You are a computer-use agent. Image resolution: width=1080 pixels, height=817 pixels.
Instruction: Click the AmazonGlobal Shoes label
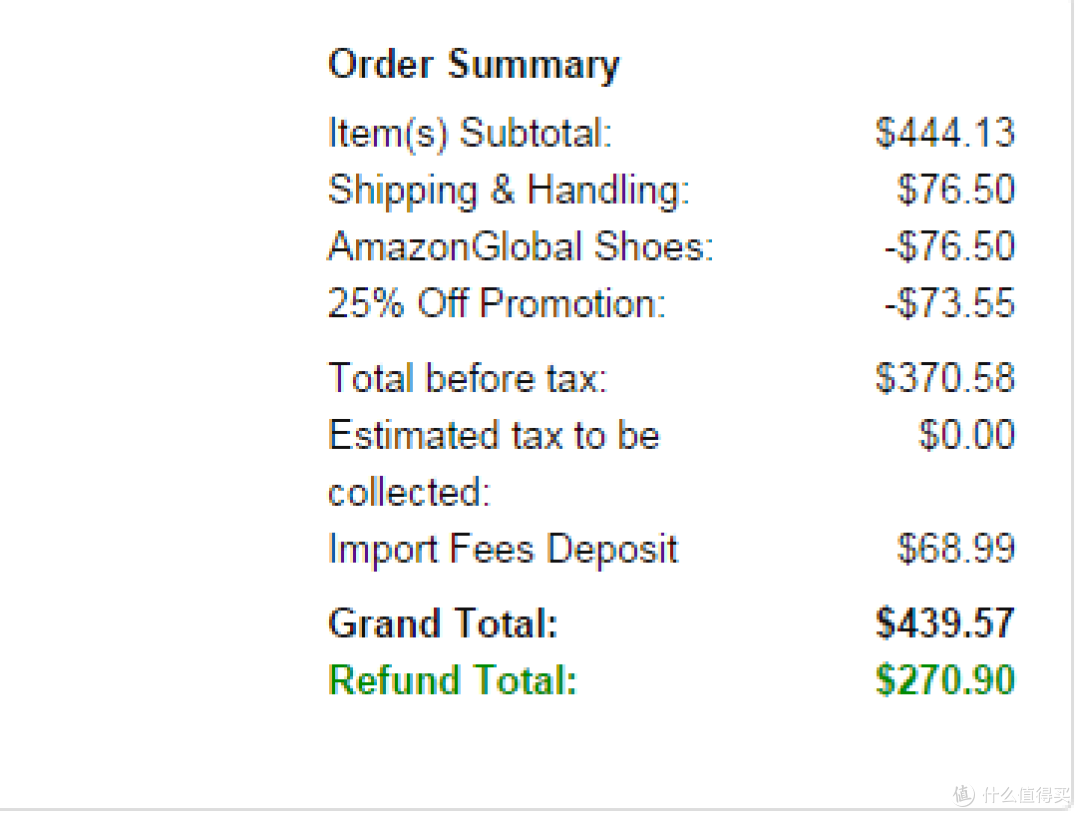click(x=520, y=246)
